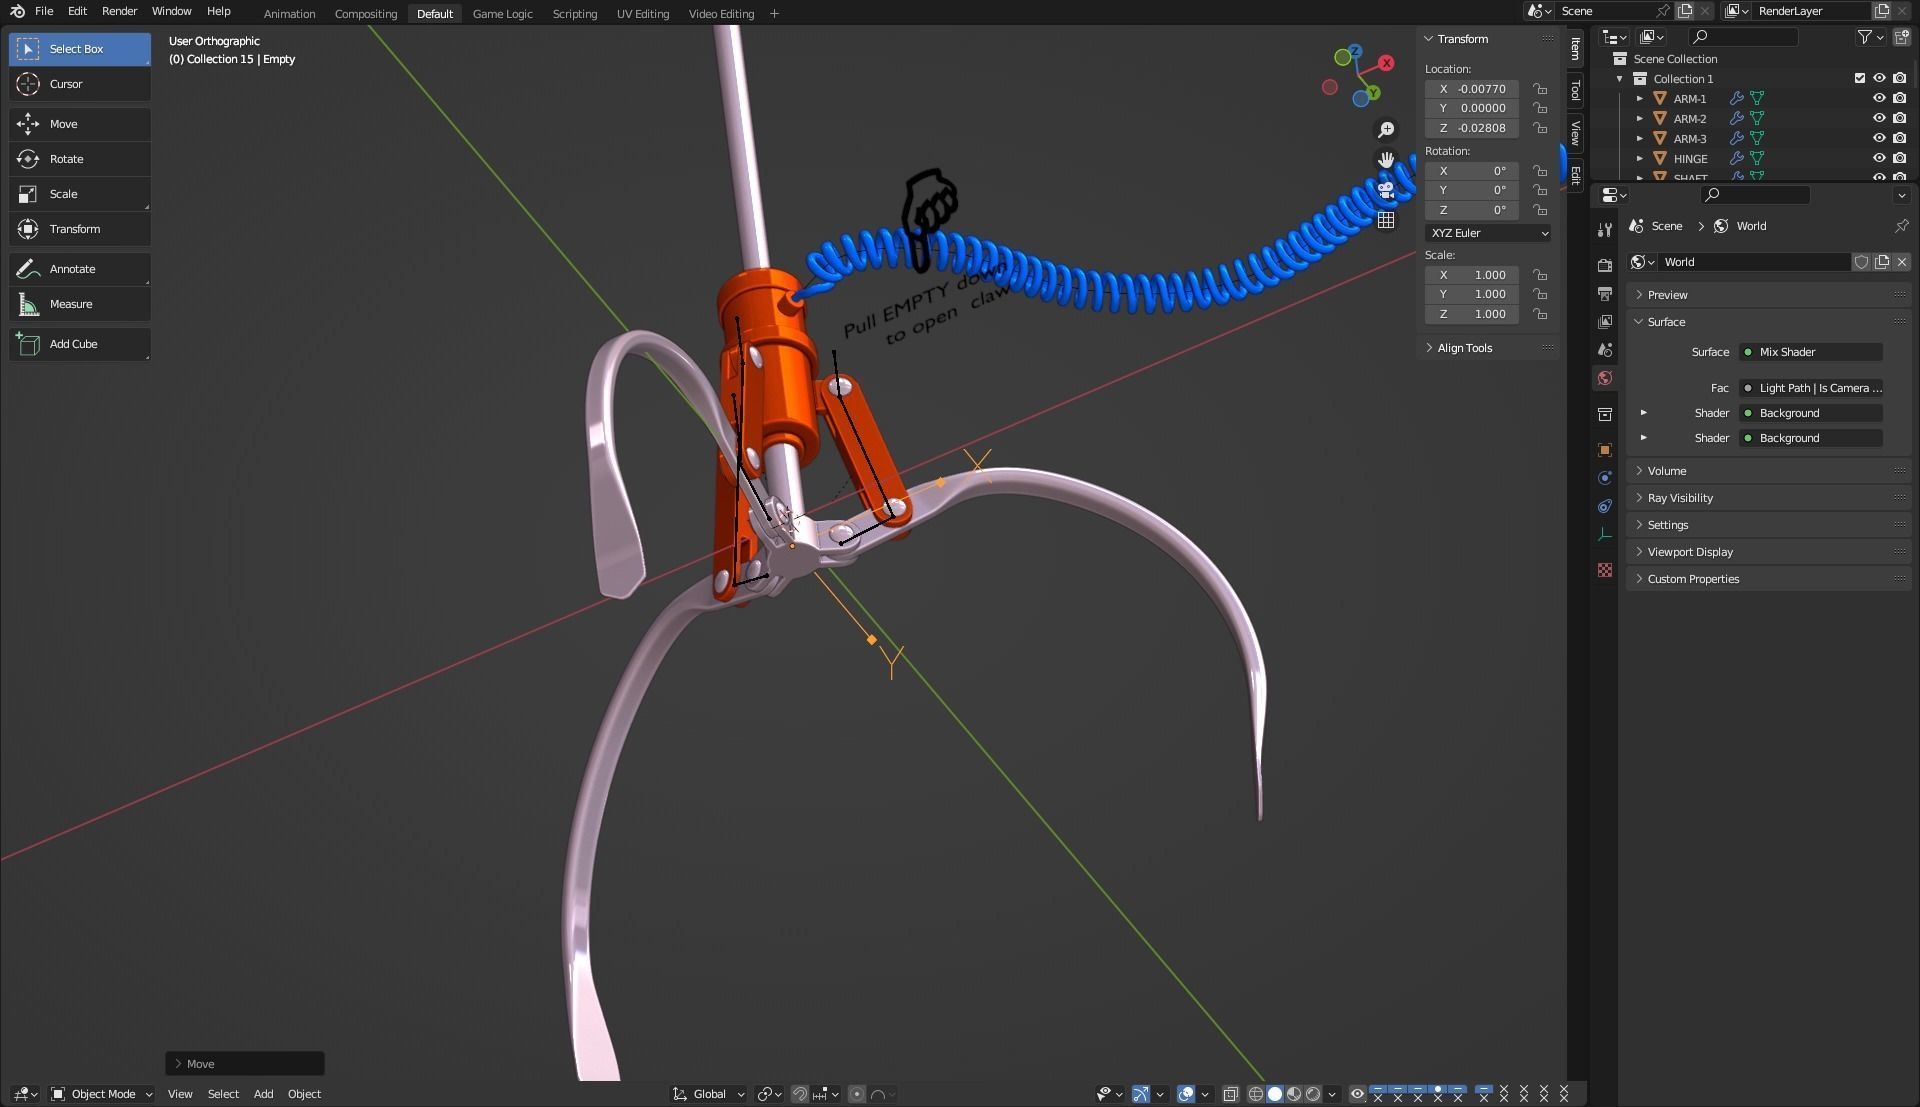
Task: Edit the Location Z value field
Action: pos(1472,128)
